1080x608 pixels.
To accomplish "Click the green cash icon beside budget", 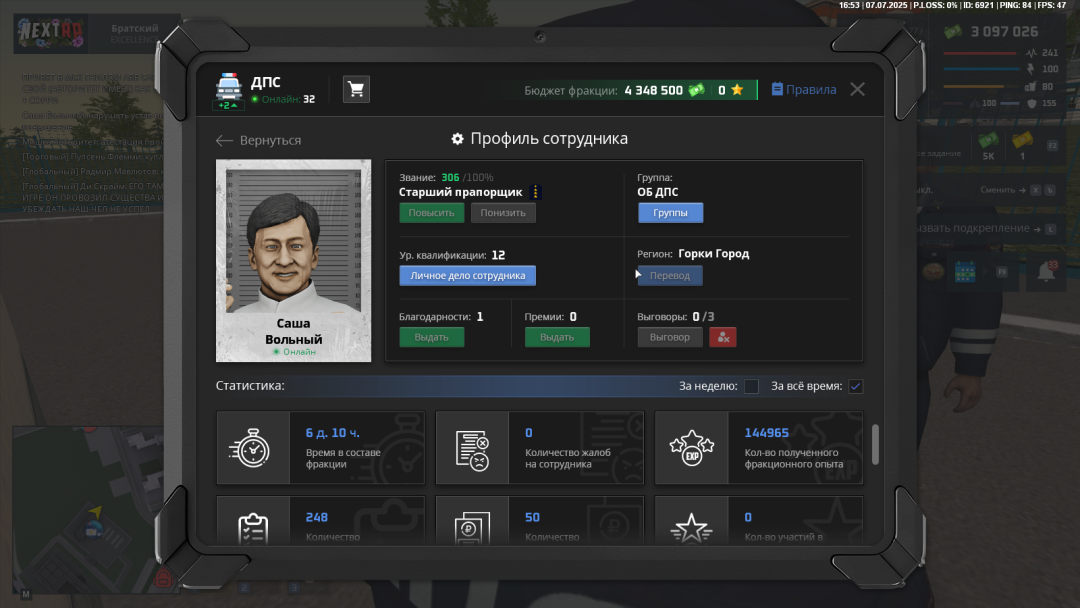I will pyautogui.click(x=696, y=90).
